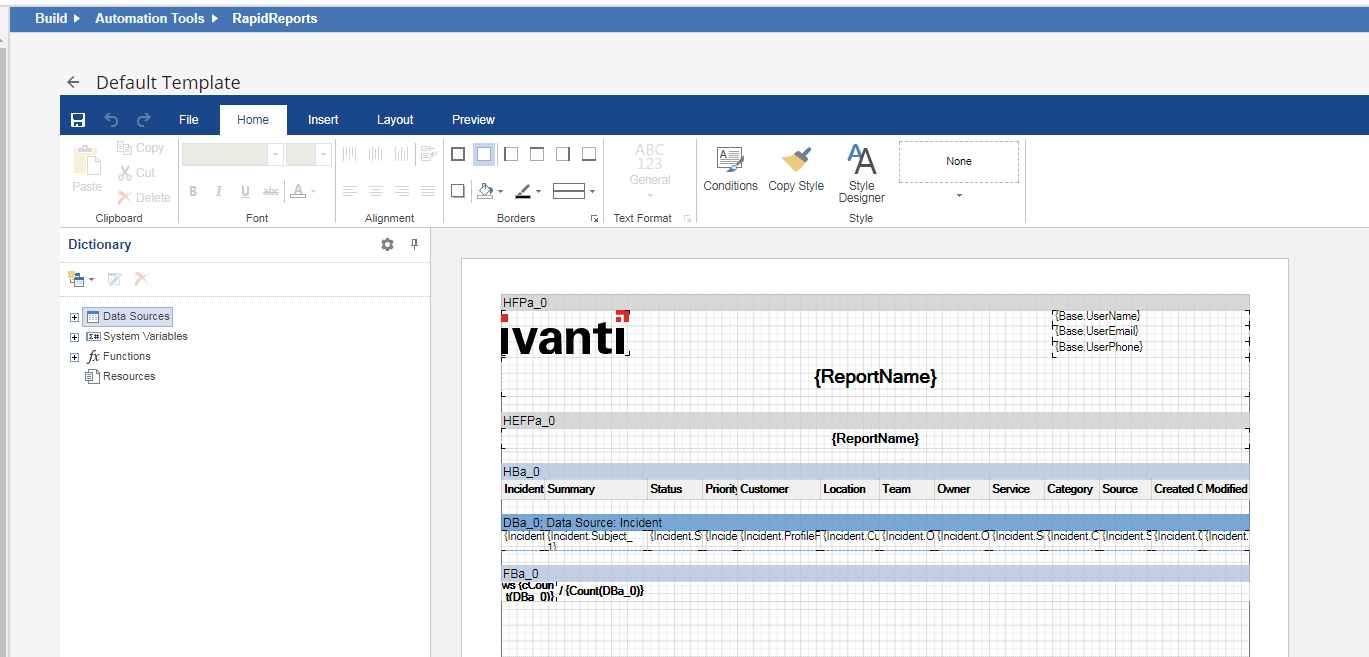This screenshot has height=657, width=1369.
Task: Select the Resources item in the tree
Action: [128, 377]
